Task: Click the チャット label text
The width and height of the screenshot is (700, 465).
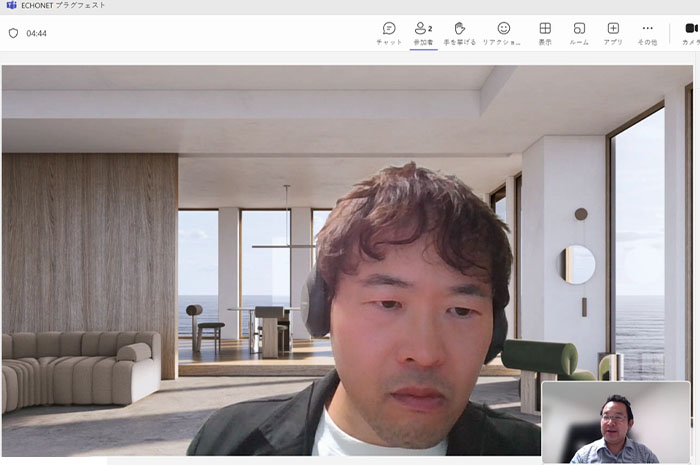Action: pyautogui.click(x=389, y=42)
